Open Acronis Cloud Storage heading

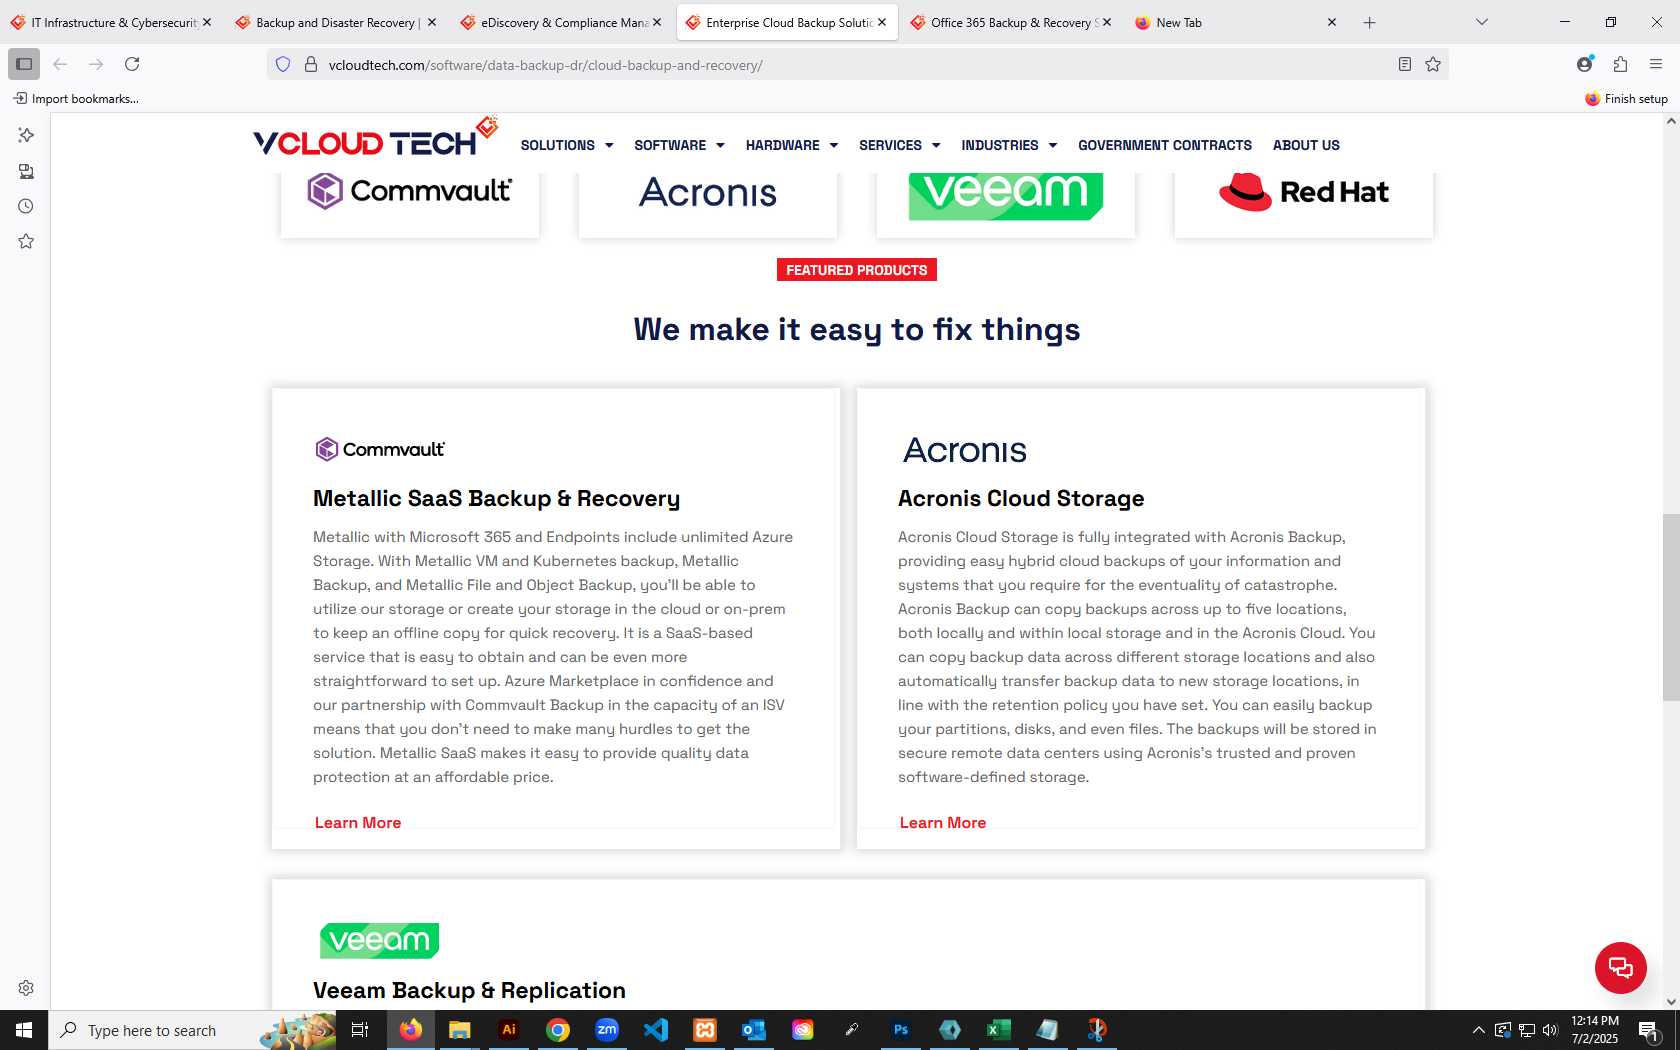(1021, 498)
